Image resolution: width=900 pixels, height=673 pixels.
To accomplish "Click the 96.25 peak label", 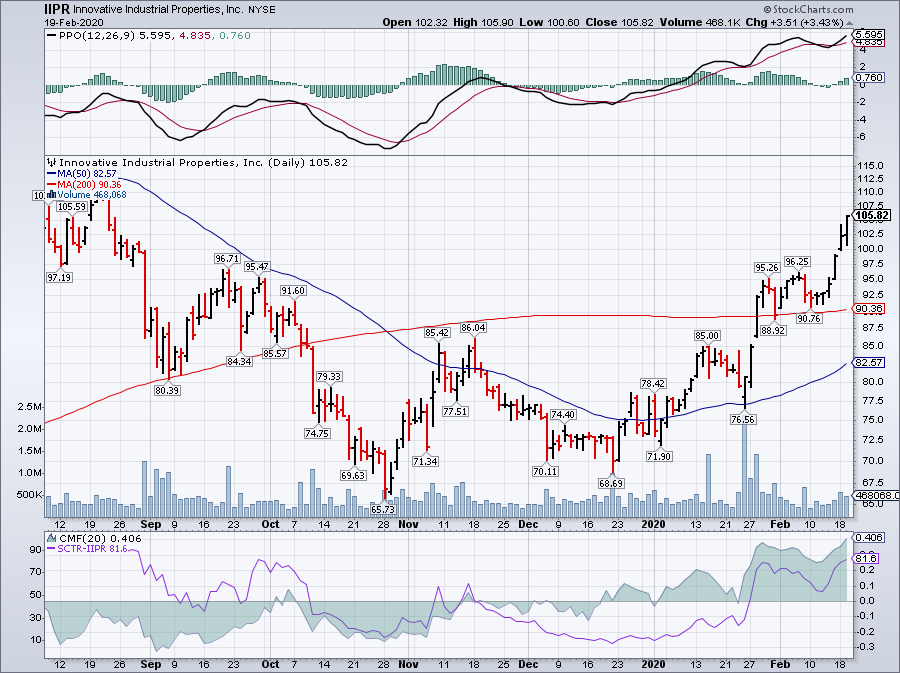I will [797, 261].
